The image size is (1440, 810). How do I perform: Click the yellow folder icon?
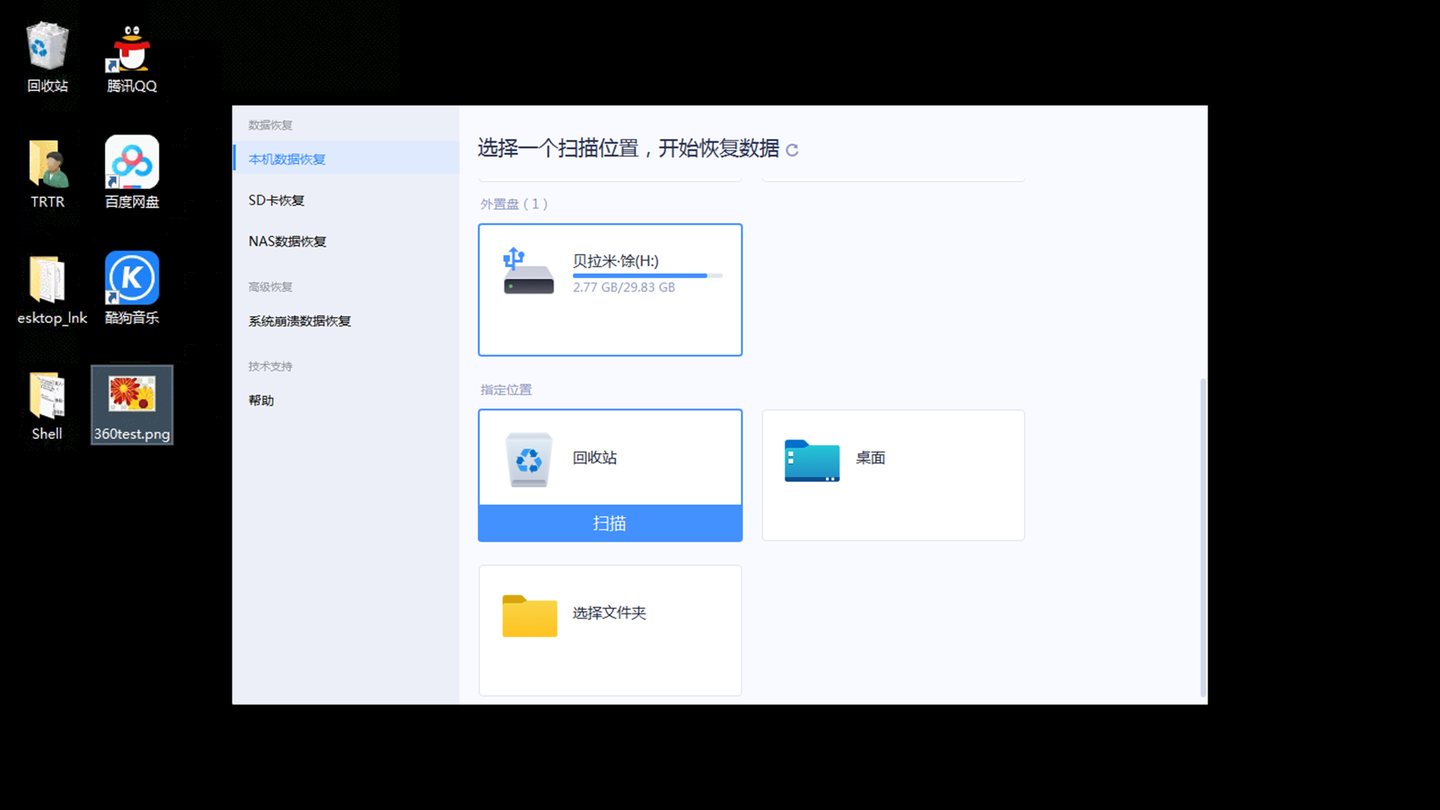tap(529, 615)
